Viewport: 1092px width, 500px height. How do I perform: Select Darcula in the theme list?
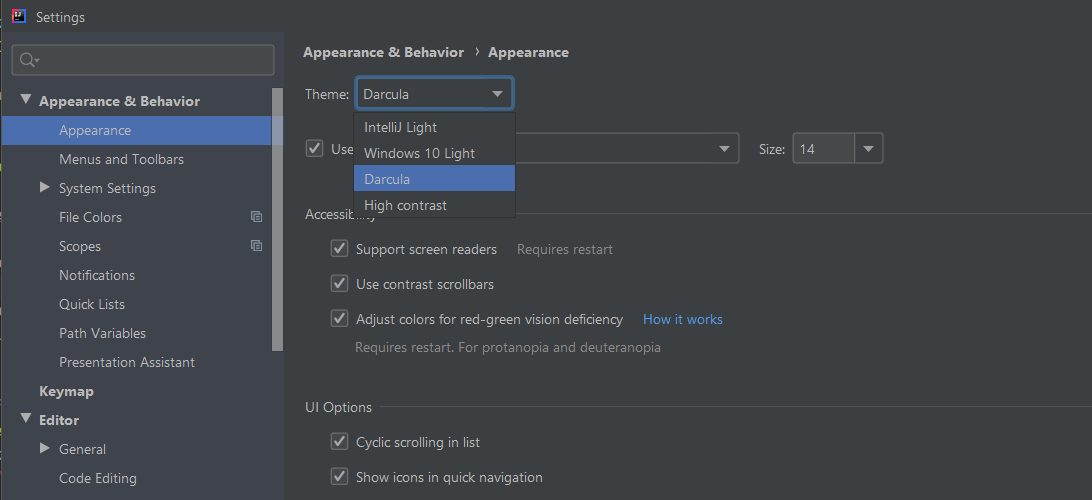coord(435,179)
